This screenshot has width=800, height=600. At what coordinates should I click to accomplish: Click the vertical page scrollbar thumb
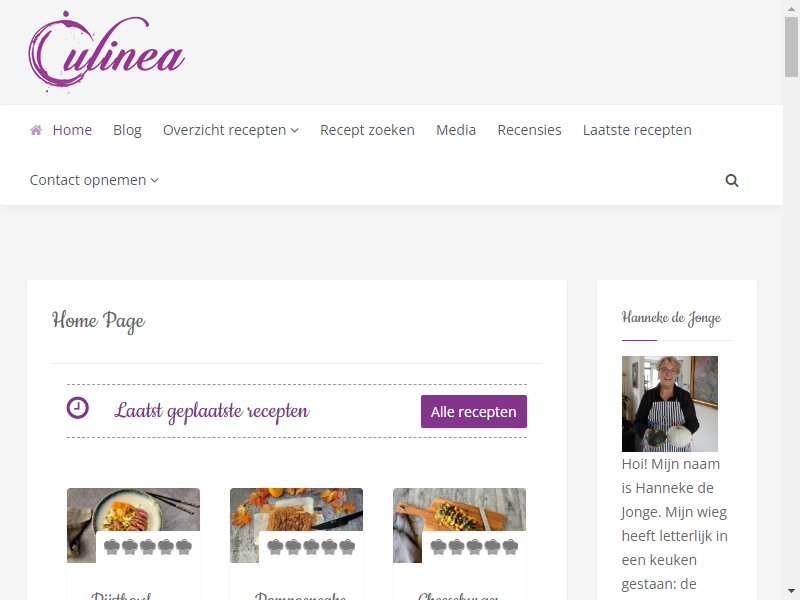791,46
